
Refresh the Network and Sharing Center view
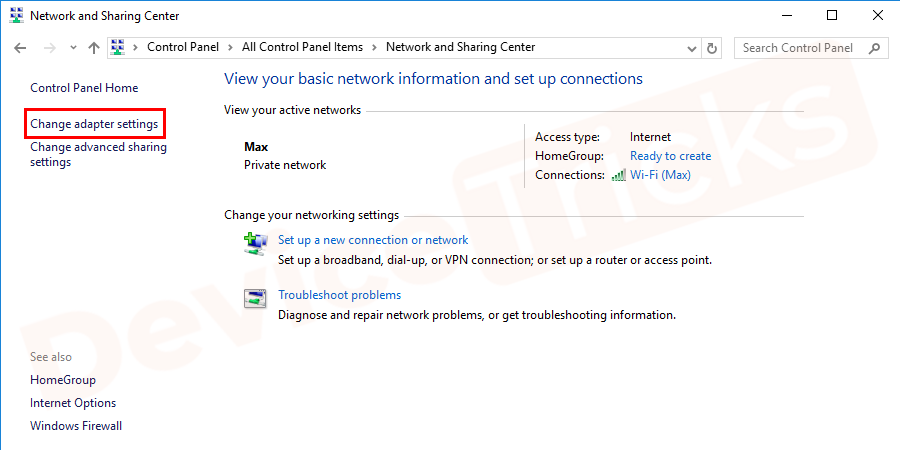[x=712, y=48]
